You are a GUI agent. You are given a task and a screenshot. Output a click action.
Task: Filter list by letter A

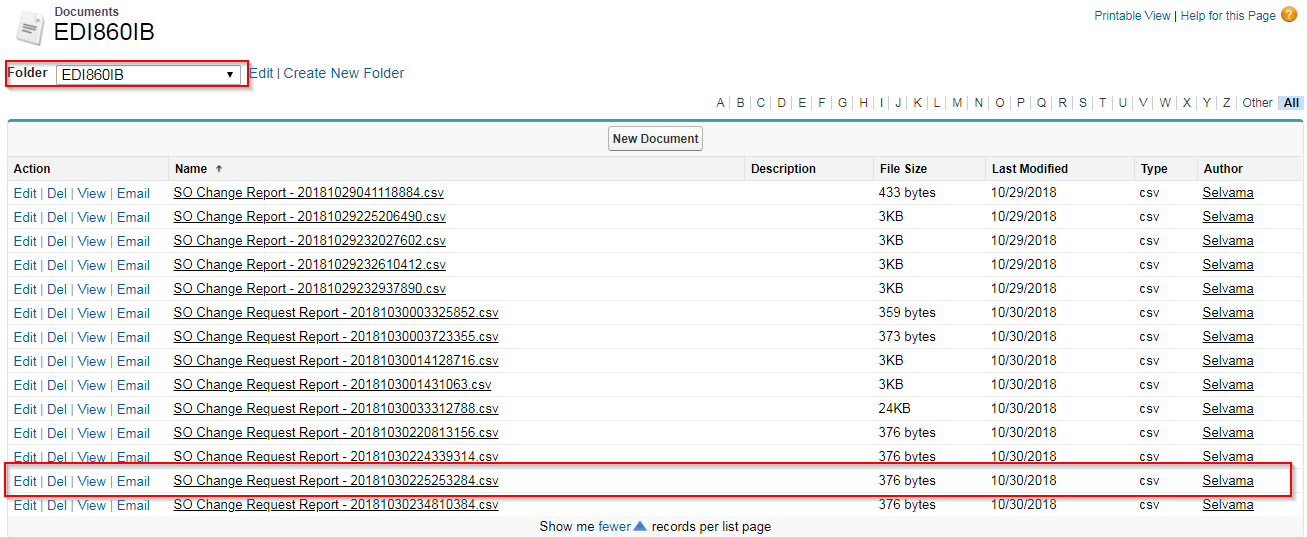point(720,103)
